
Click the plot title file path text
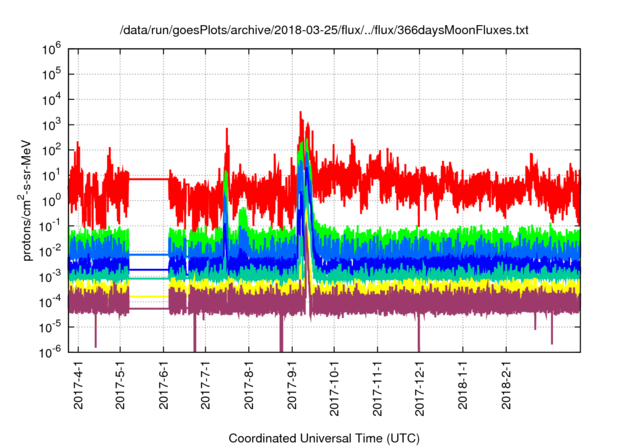pos(324,30)
